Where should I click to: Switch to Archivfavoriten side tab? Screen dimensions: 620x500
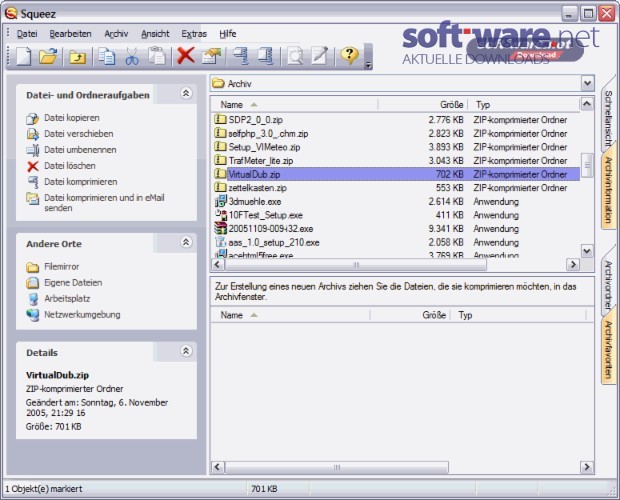tap(608, 350)
